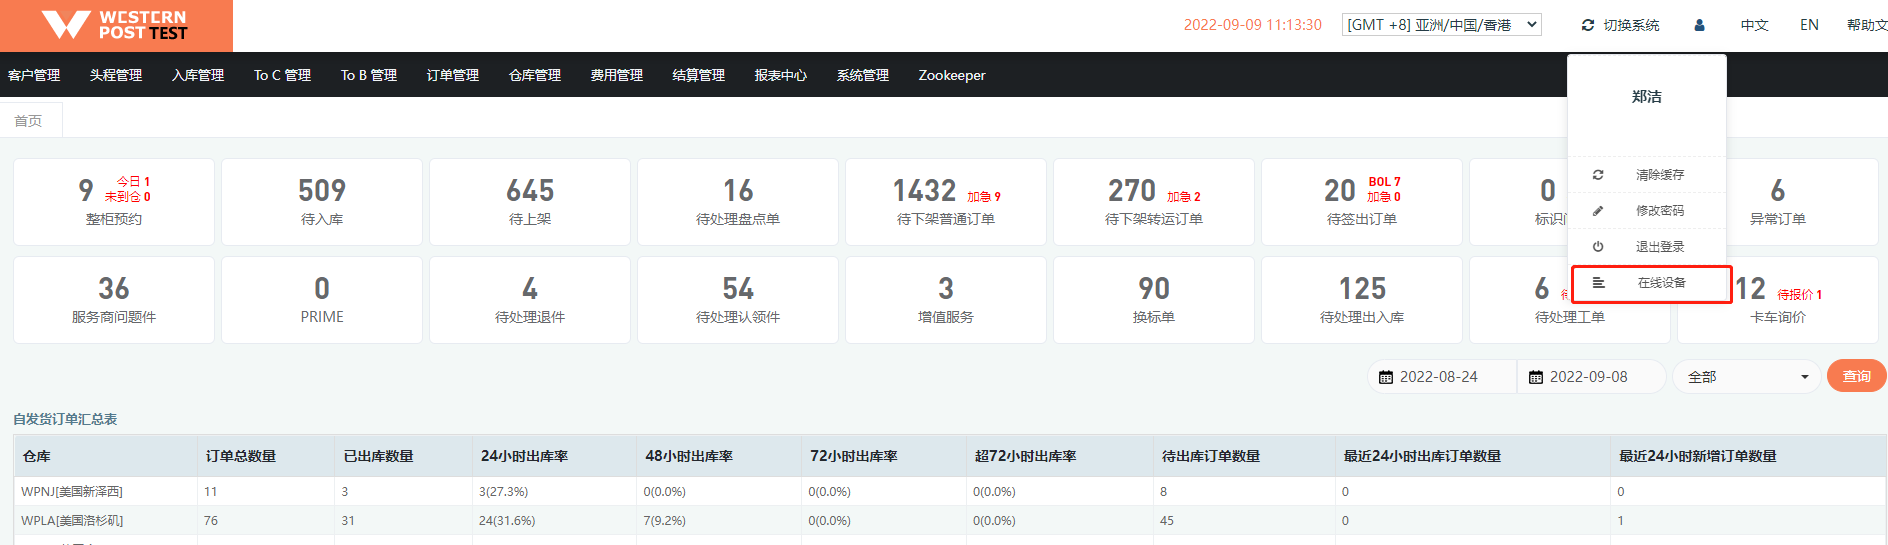Open the To C 管理 menu

(x=282, y=75)
